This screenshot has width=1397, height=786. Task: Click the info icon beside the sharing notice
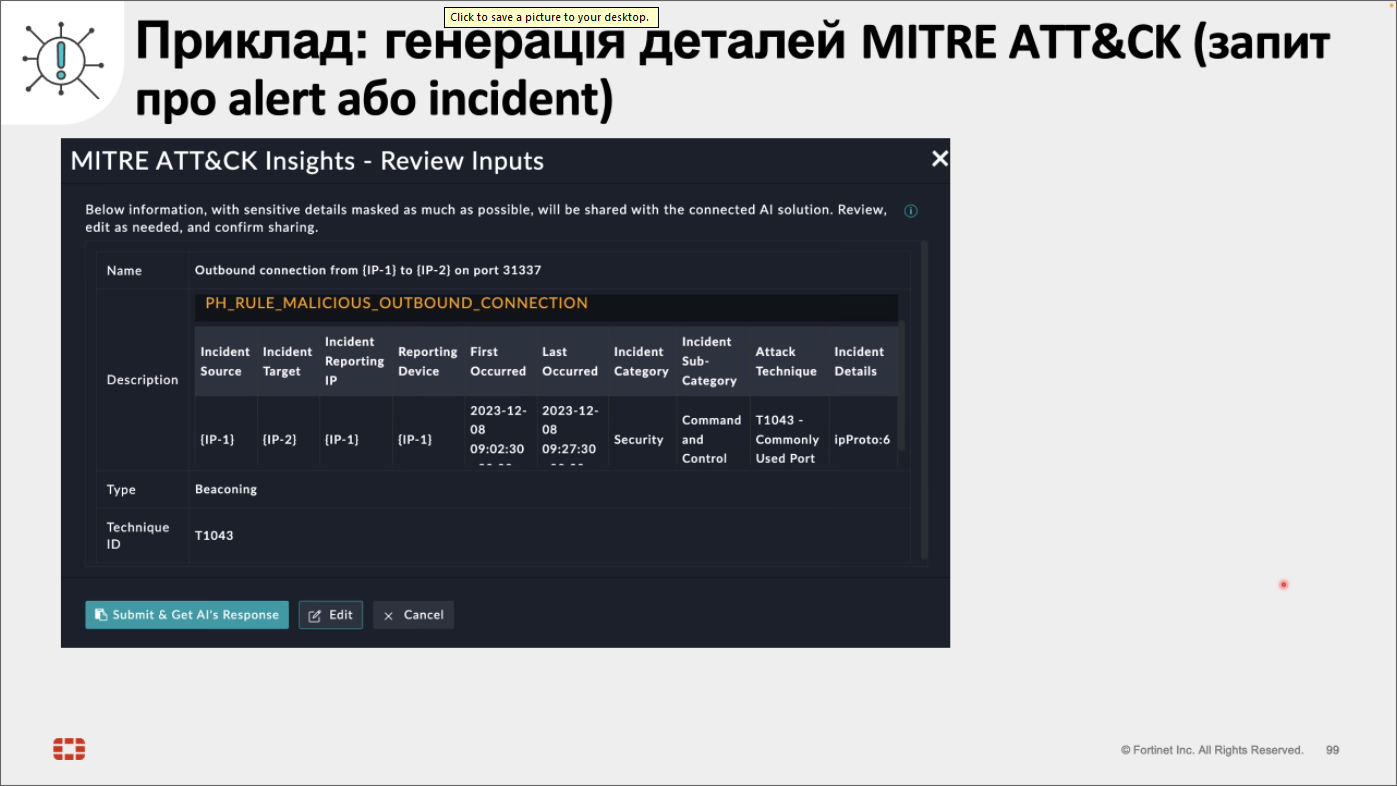pos(910,211)
